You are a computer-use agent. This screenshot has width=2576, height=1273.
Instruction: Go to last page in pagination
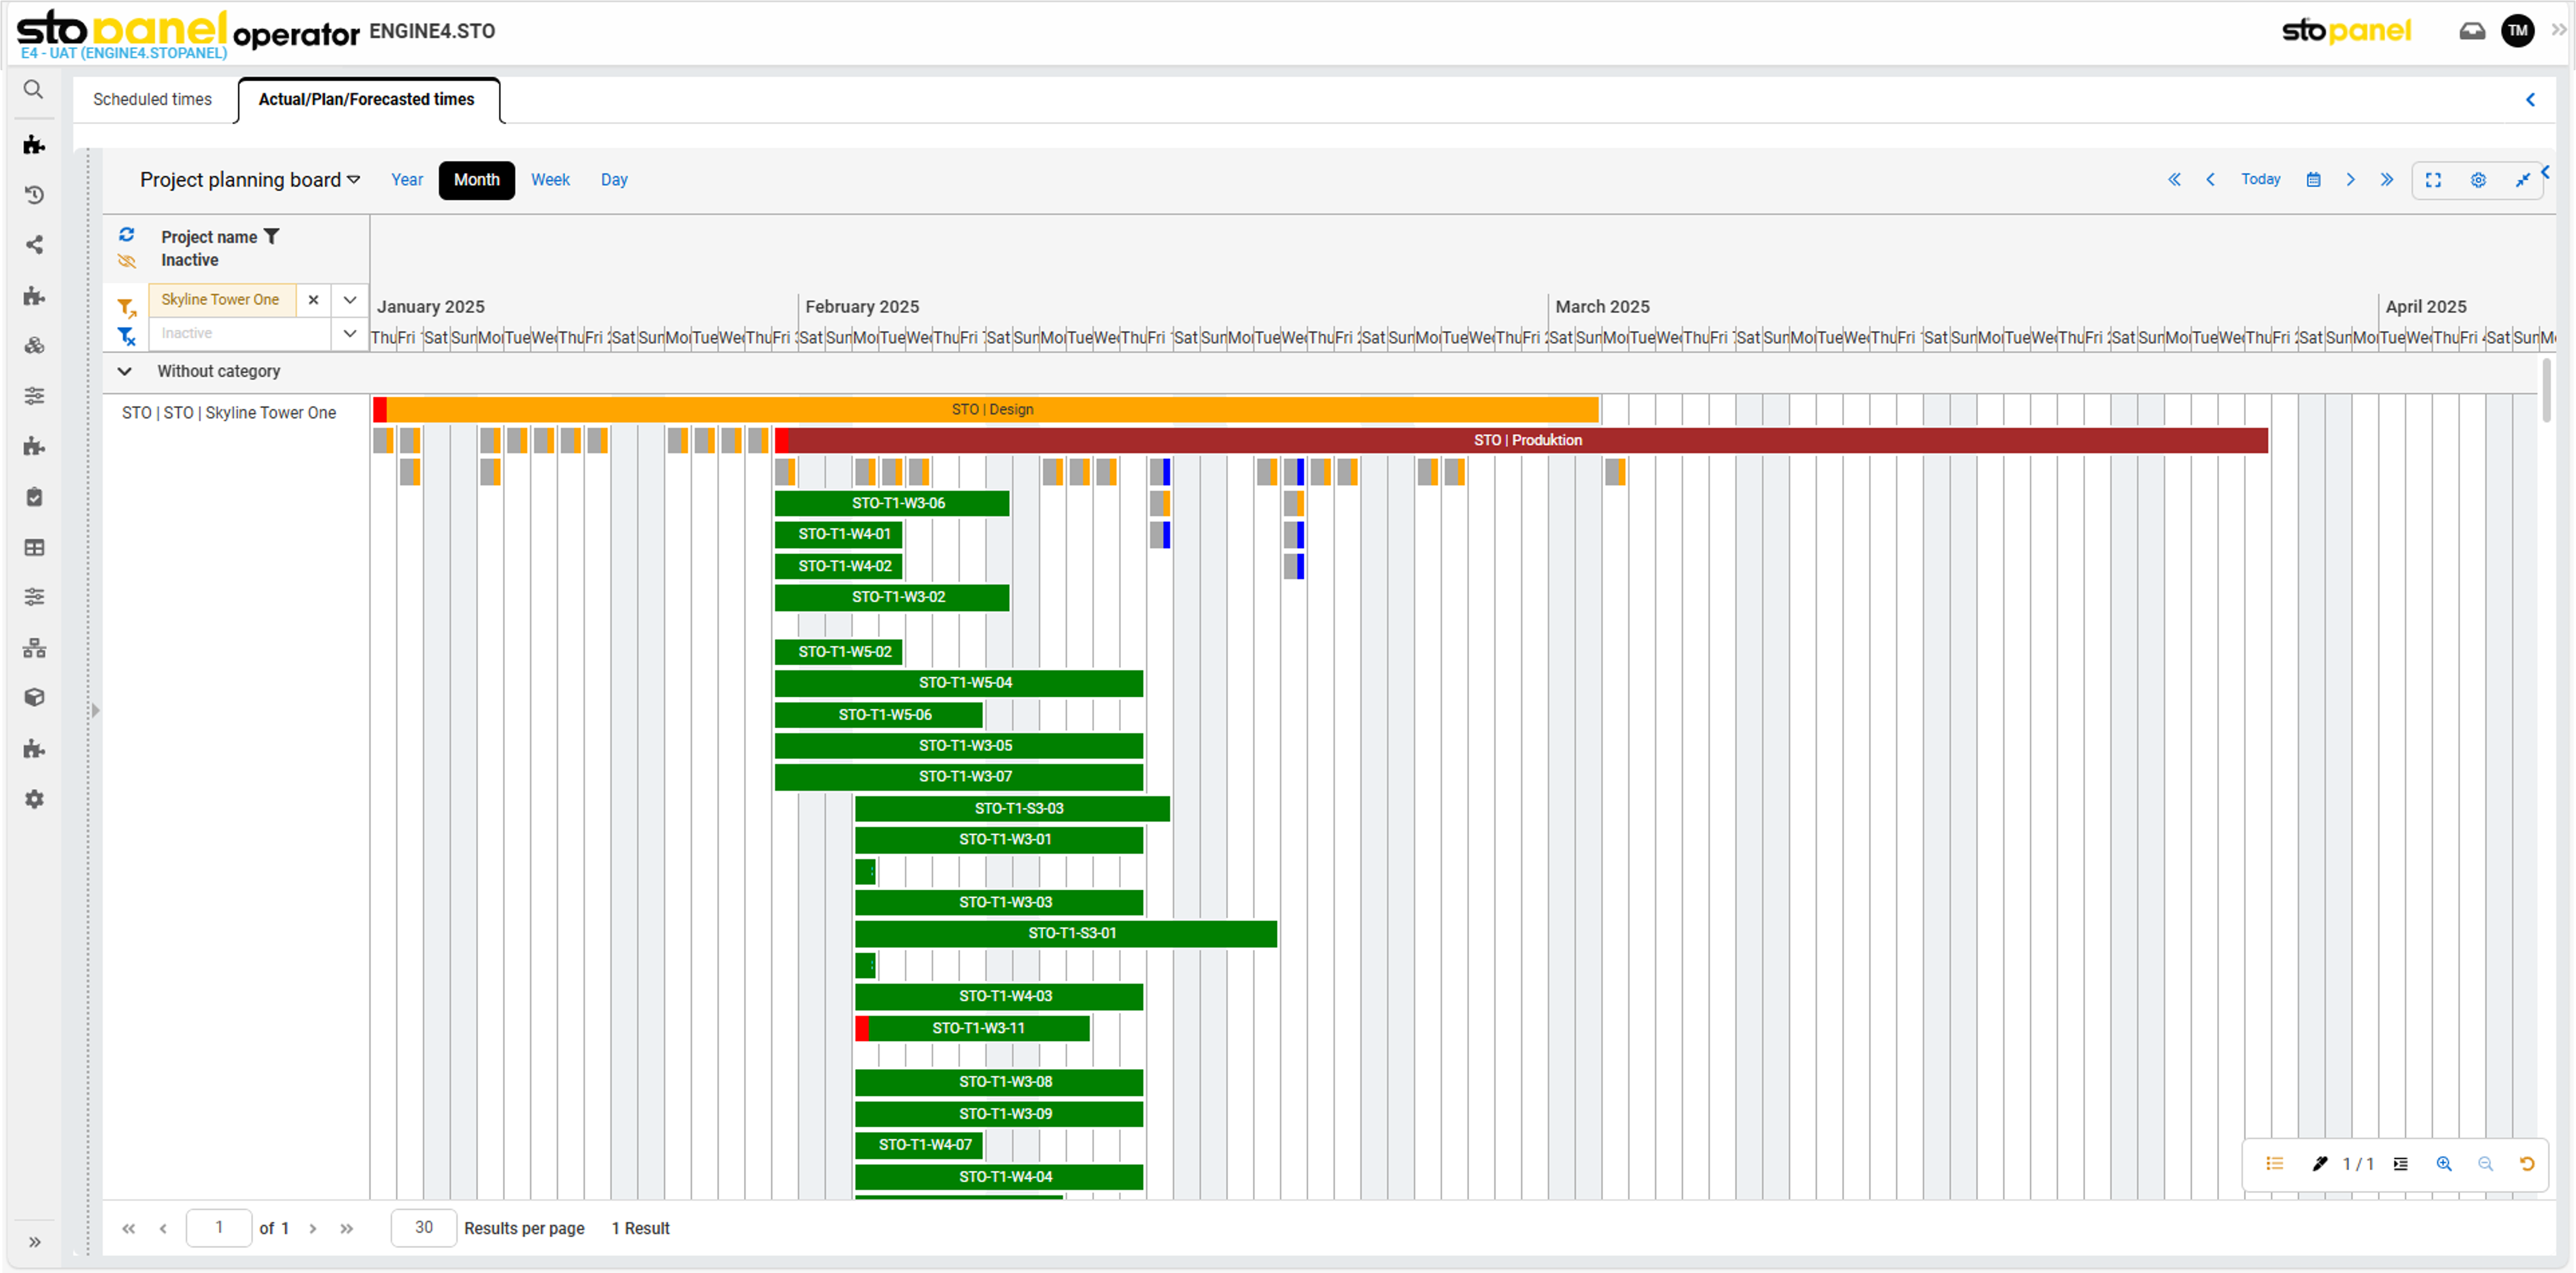347,1229
